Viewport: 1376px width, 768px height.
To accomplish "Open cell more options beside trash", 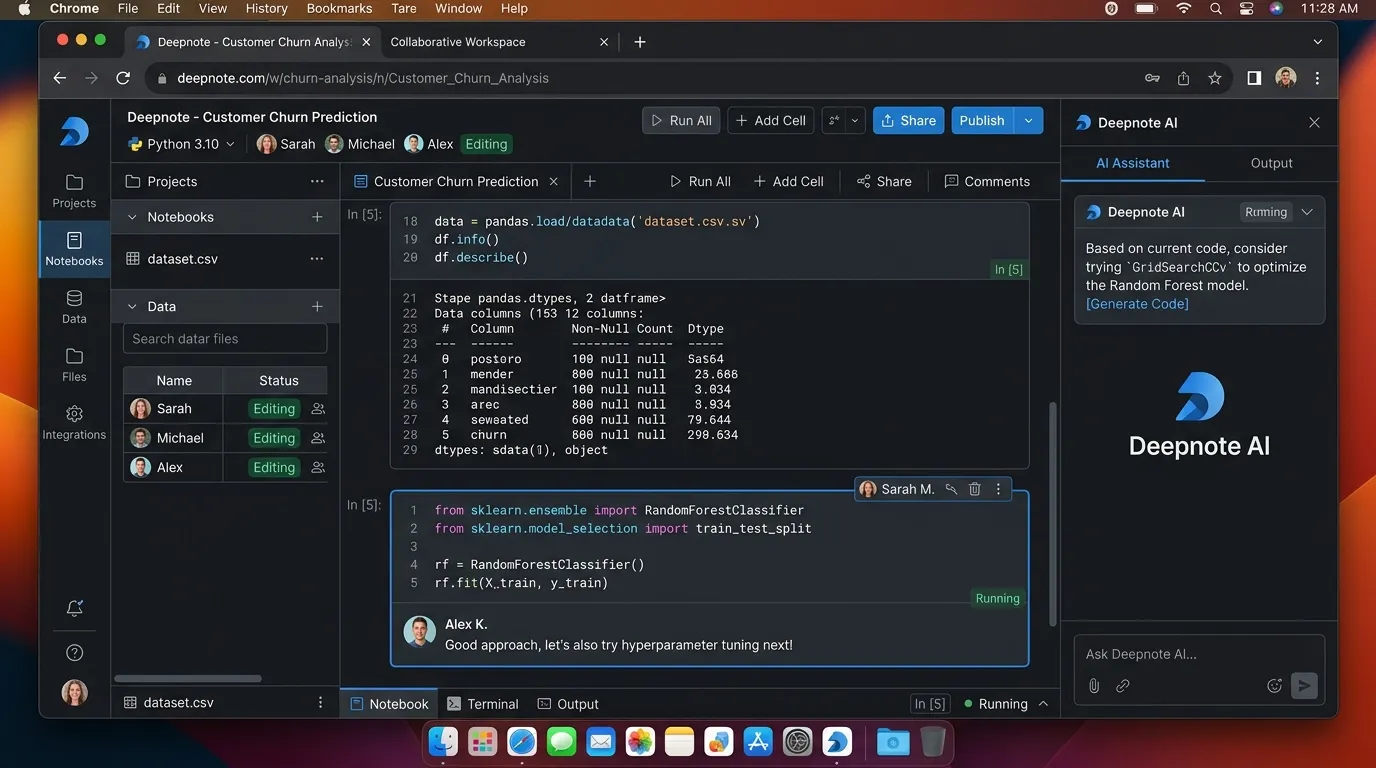I will [x=998, y=489].
